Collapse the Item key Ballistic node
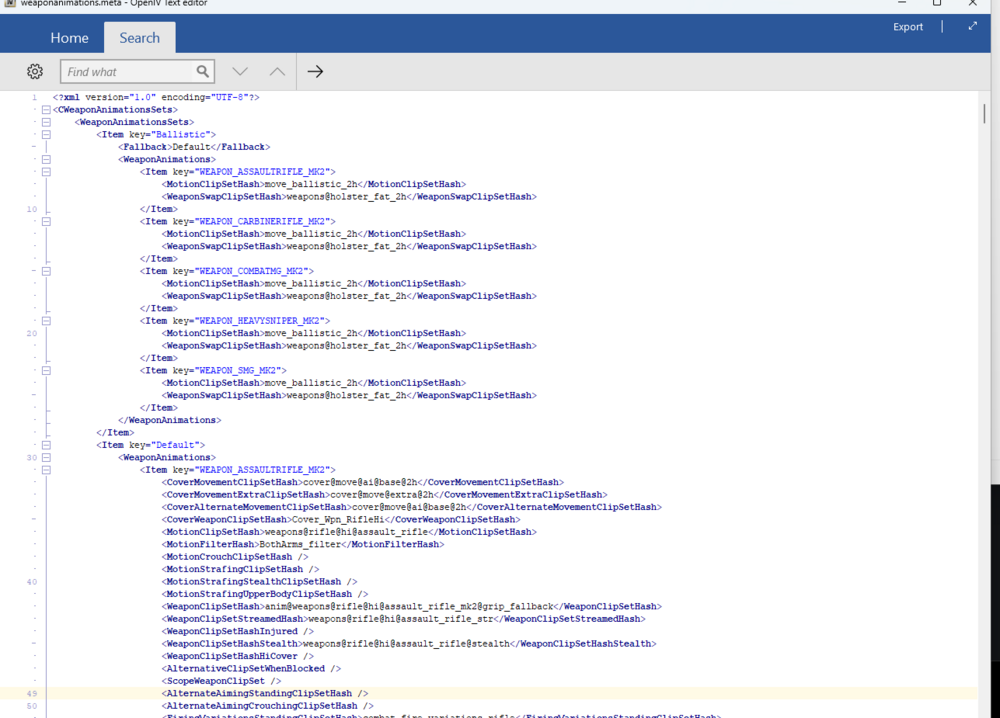The width and height of the screenshot is (1000, 718). [47, 135]
